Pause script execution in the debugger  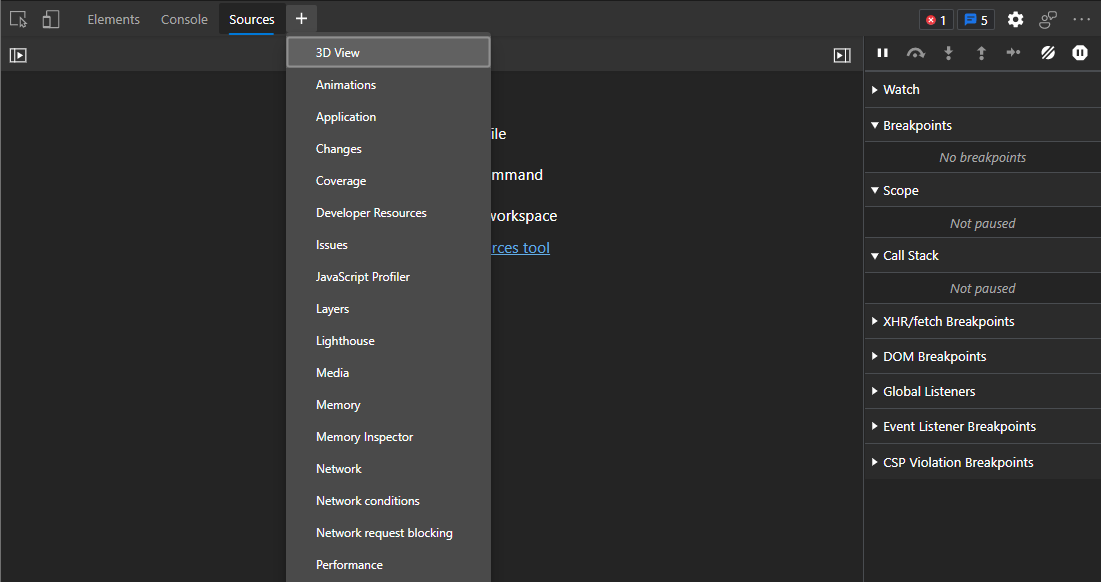click(x=882, y=53)
